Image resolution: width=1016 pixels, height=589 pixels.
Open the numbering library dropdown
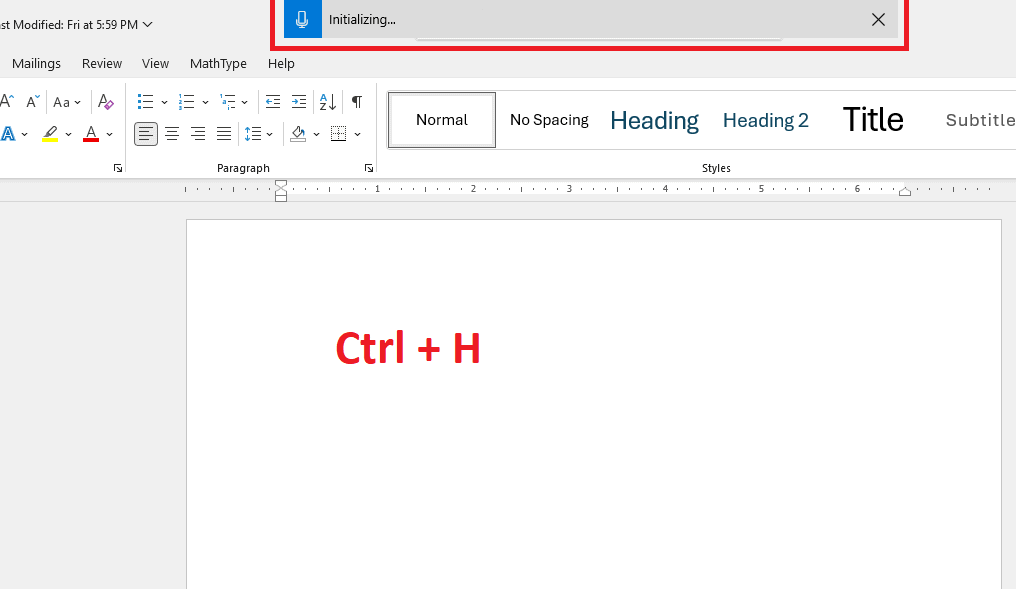click(x=205, y=102)
